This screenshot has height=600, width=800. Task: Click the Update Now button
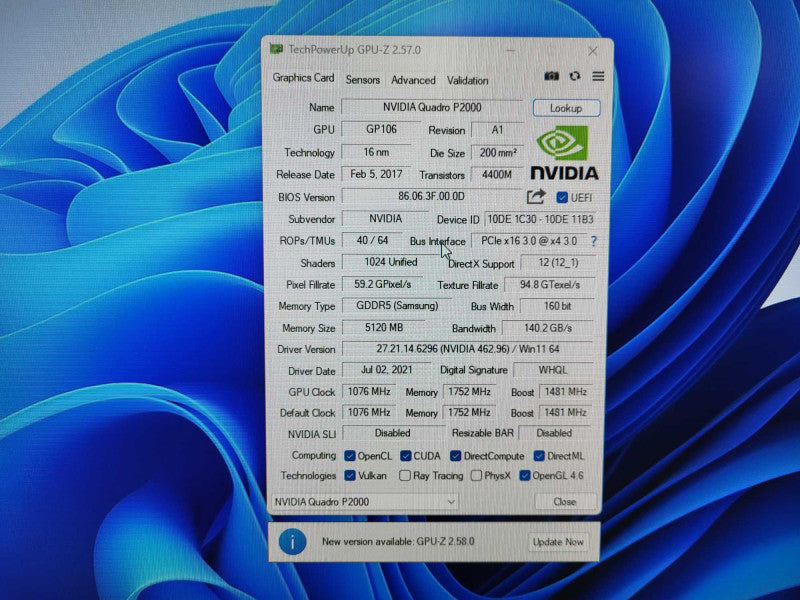(x=558, y=542)
